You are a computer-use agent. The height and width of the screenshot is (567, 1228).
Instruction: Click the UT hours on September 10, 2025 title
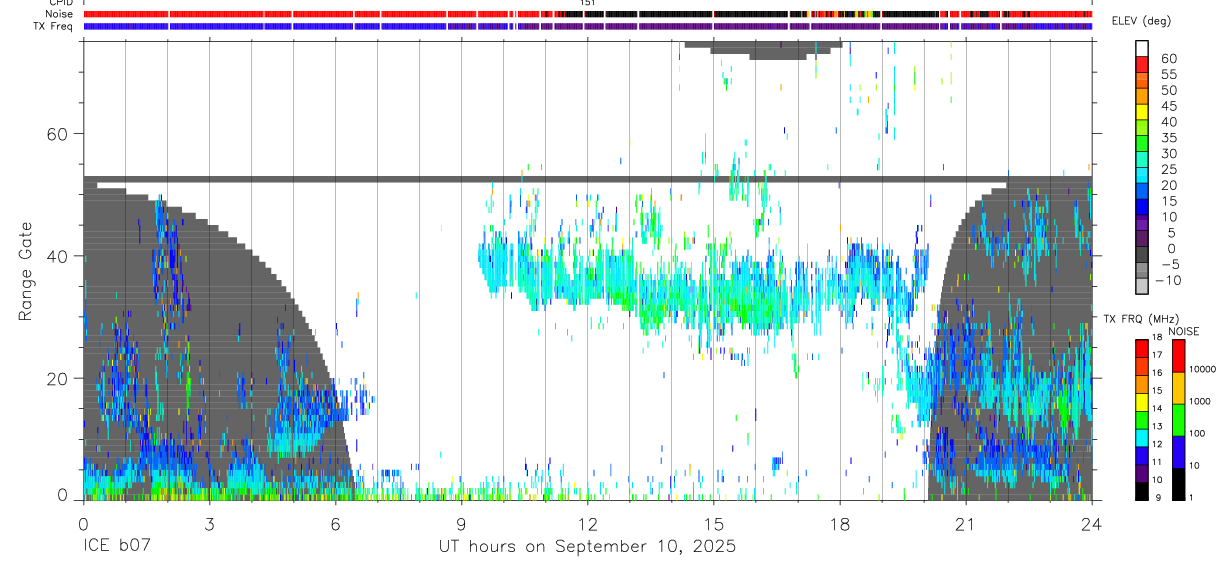click(587, 546)
